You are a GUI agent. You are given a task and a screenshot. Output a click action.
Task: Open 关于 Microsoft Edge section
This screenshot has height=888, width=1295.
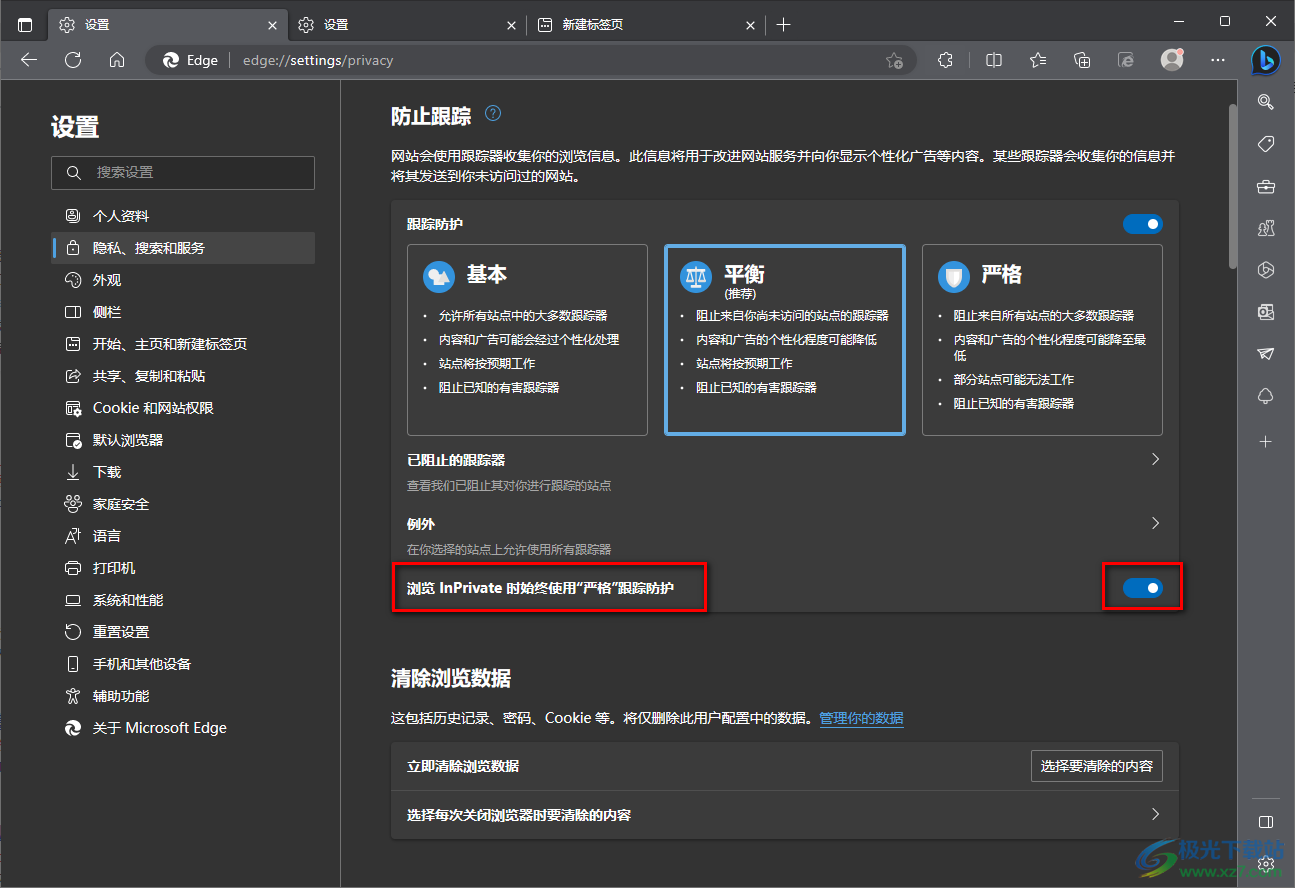click(x=183, y=728)
